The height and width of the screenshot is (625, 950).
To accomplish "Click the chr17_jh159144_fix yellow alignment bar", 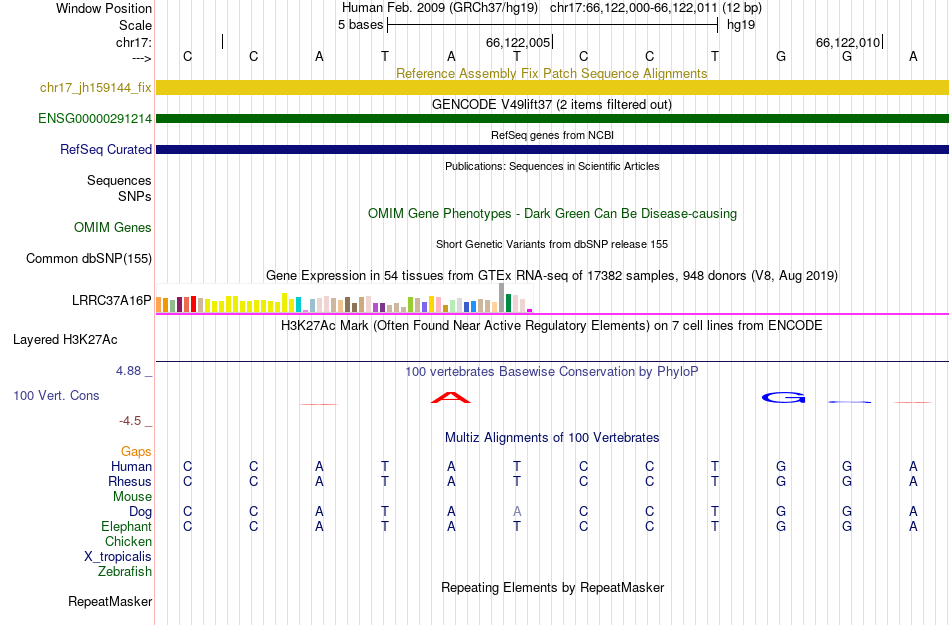I will tap(552, 87).
